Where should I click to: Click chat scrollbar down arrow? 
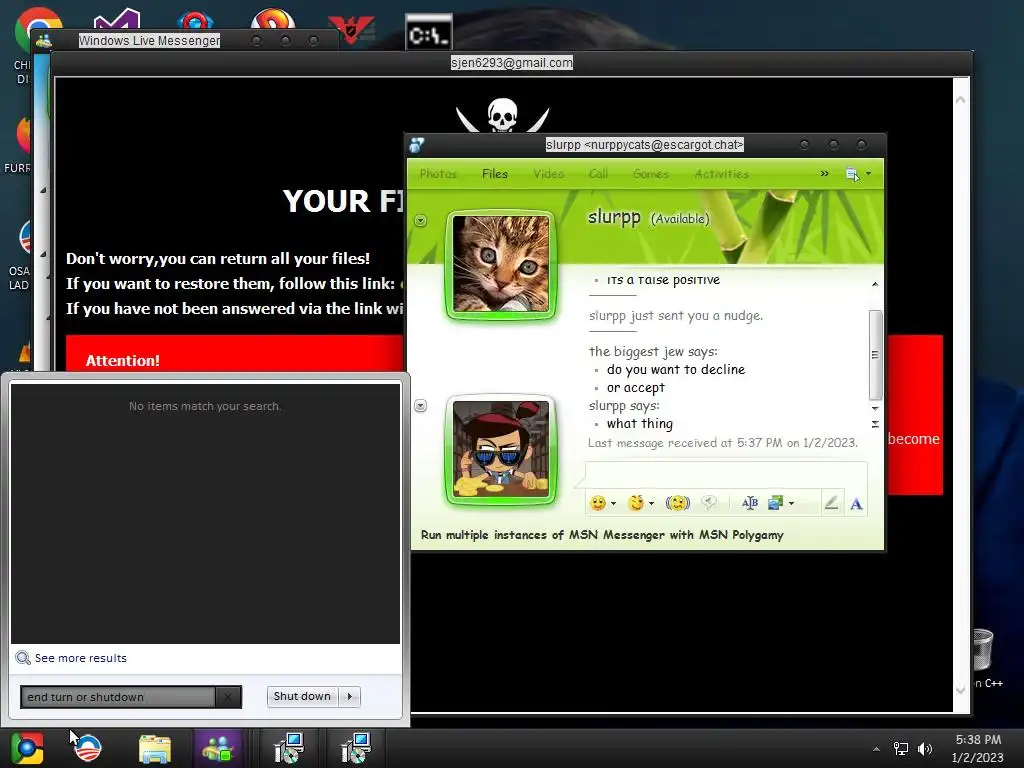pos(875,408)
